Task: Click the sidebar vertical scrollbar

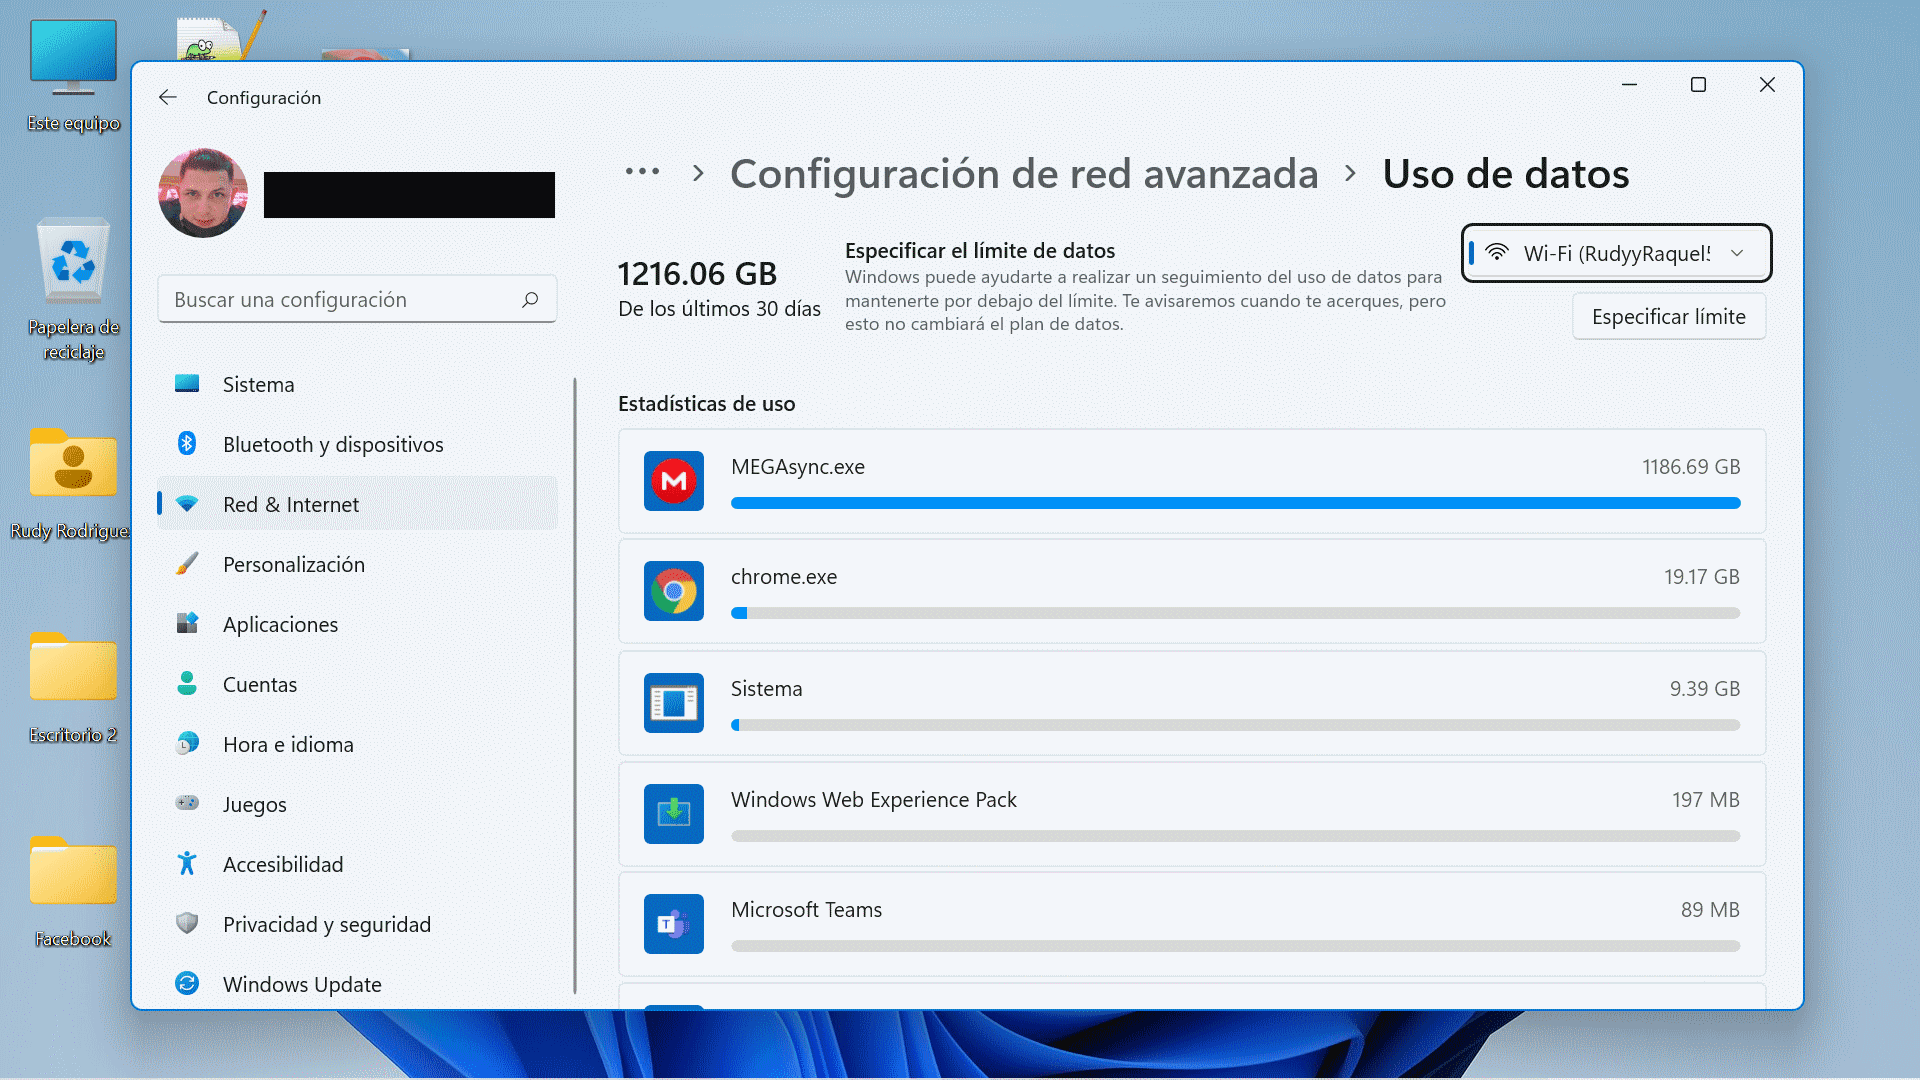Action: 575,686
